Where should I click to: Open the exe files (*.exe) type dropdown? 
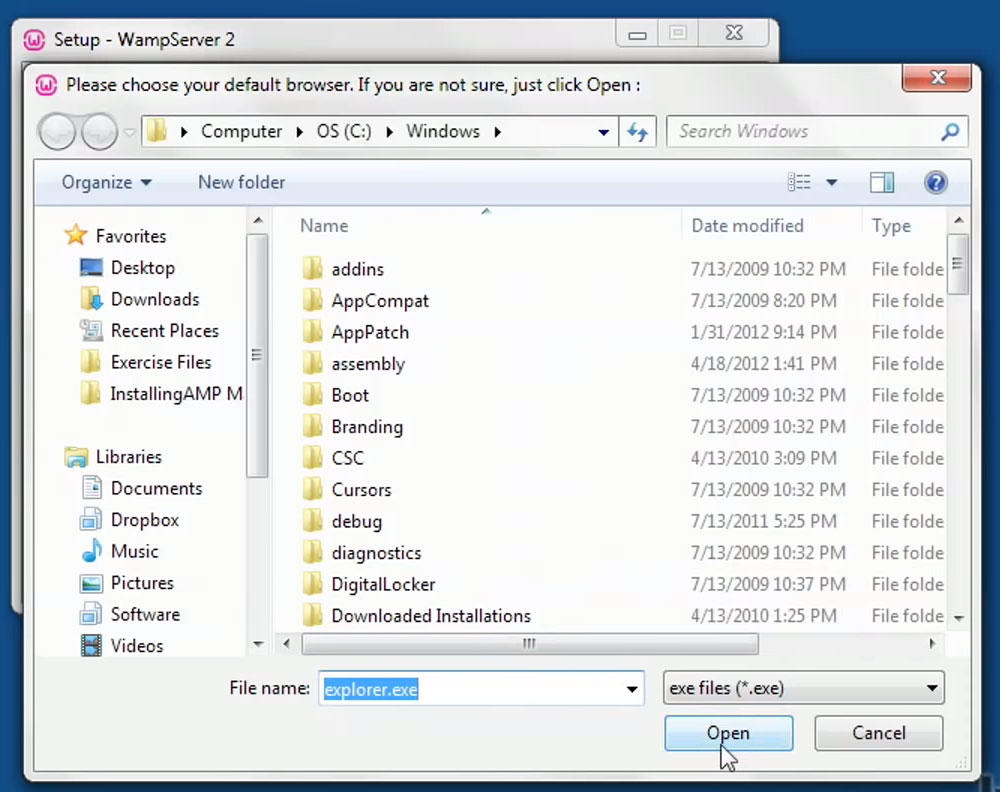click(x=804, y=688)
